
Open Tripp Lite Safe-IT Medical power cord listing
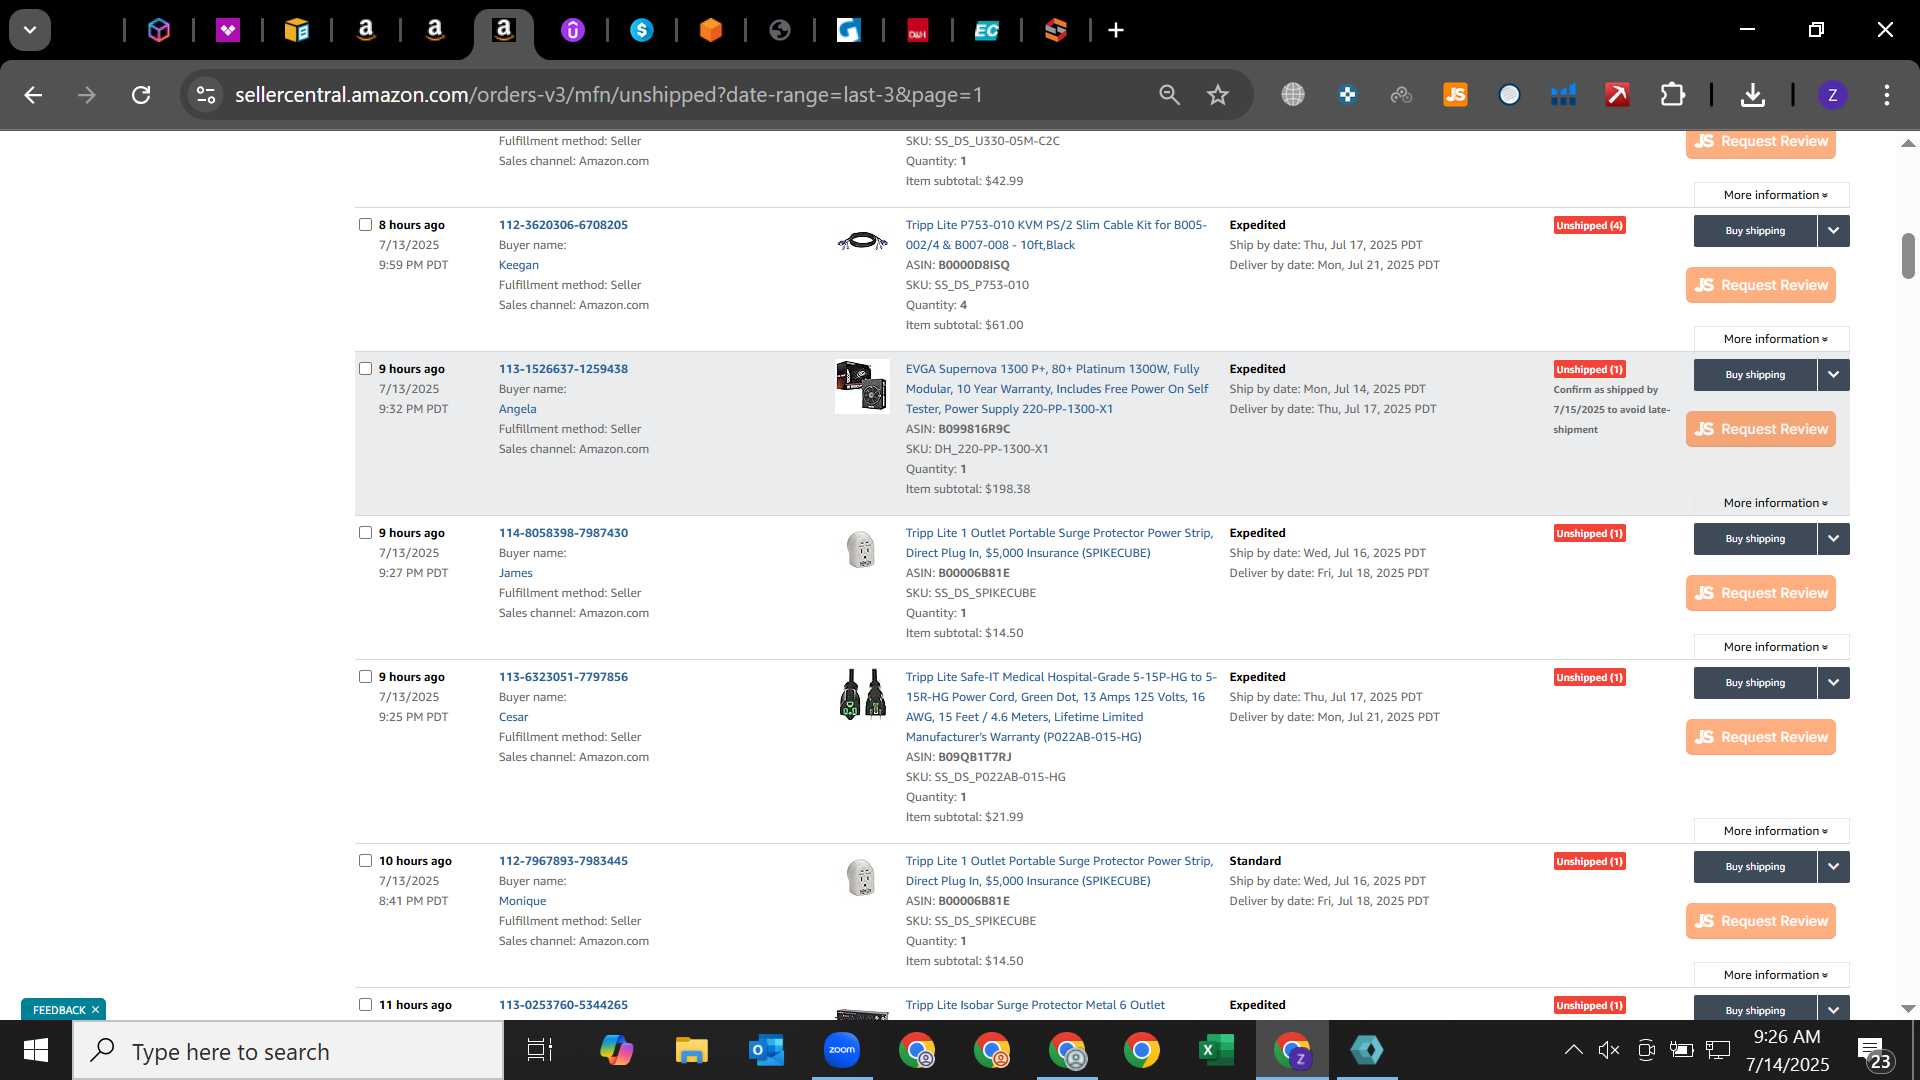point(1061,707)
